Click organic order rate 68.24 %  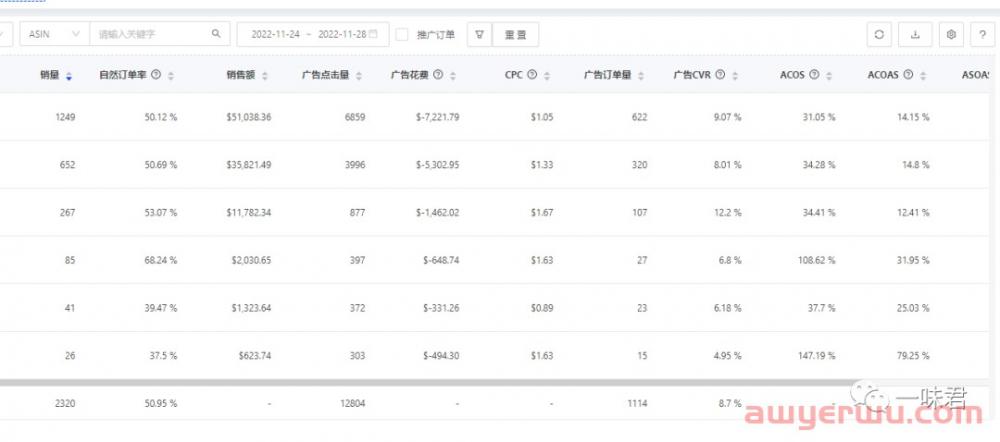(x=161, y=260)
